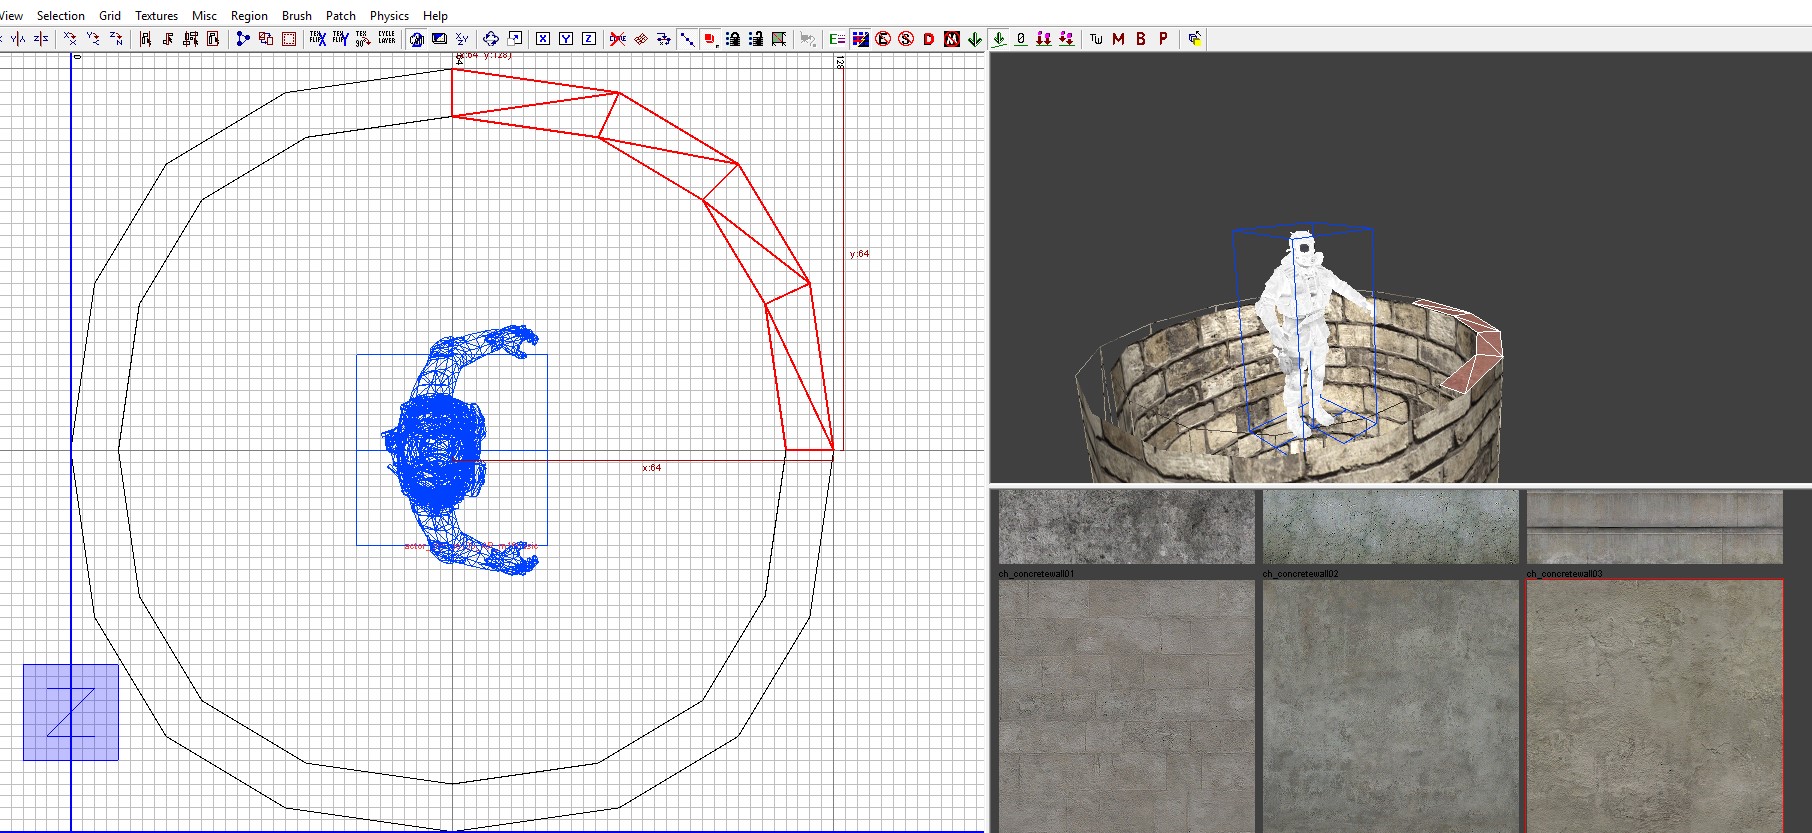Select the red-outlined selected texture thumbnail
The height and width of the screenshot is (833, 1812).
click(x=1654, y=706)
